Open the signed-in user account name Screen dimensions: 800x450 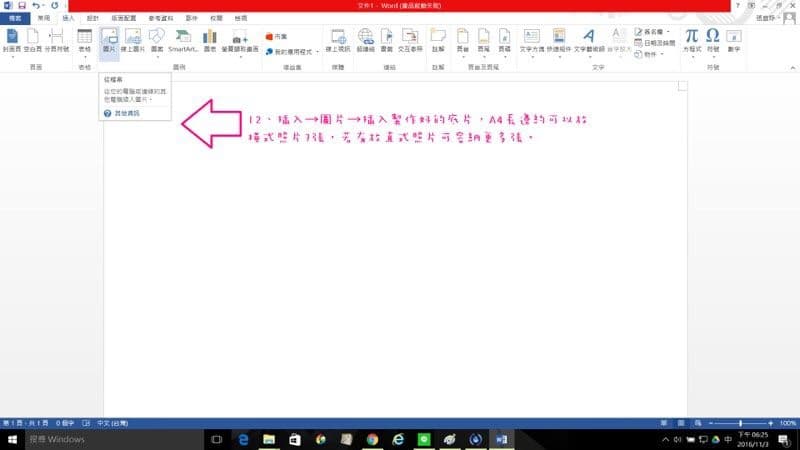765,18
